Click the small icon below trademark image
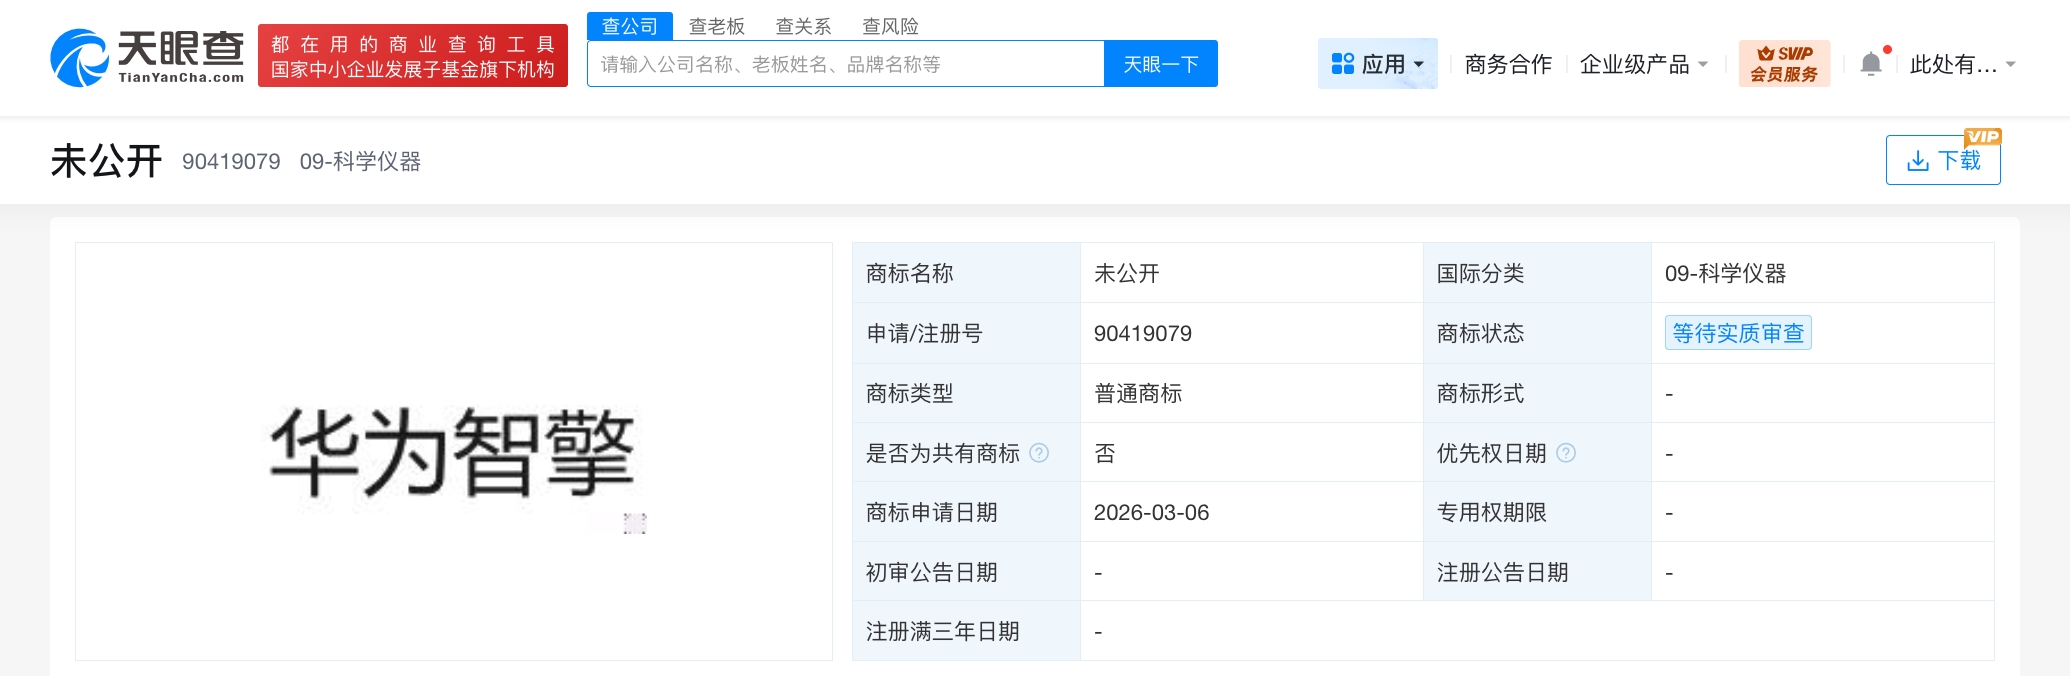Image resolution: width=2070 pixels, height=676 pixels. click(x=635, y=523)
